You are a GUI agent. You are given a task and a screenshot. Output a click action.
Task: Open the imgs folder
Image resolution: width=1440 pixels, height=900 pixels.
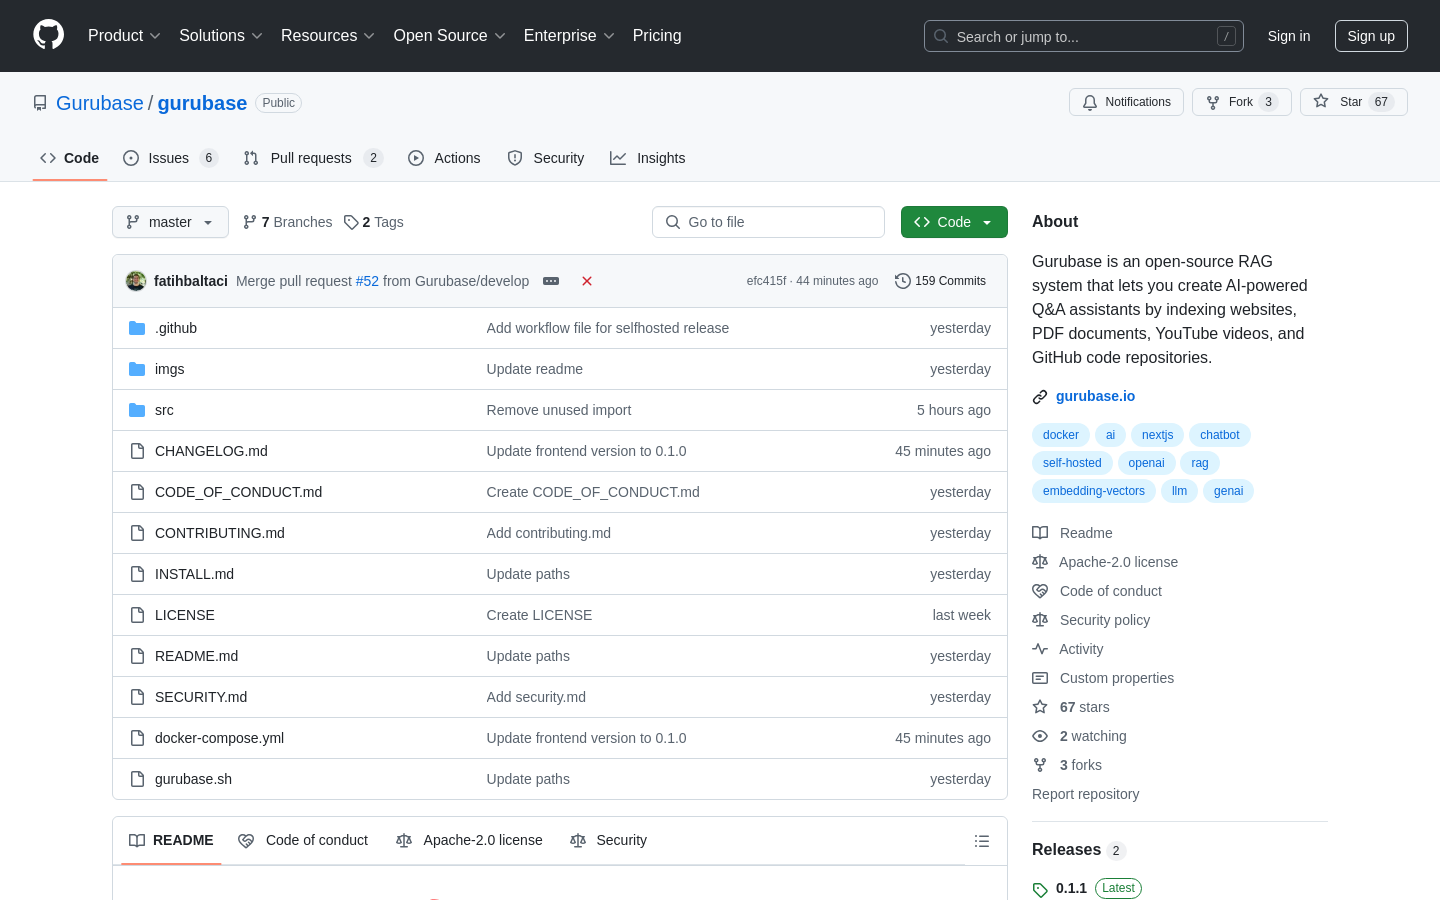(x=169, y=369)
